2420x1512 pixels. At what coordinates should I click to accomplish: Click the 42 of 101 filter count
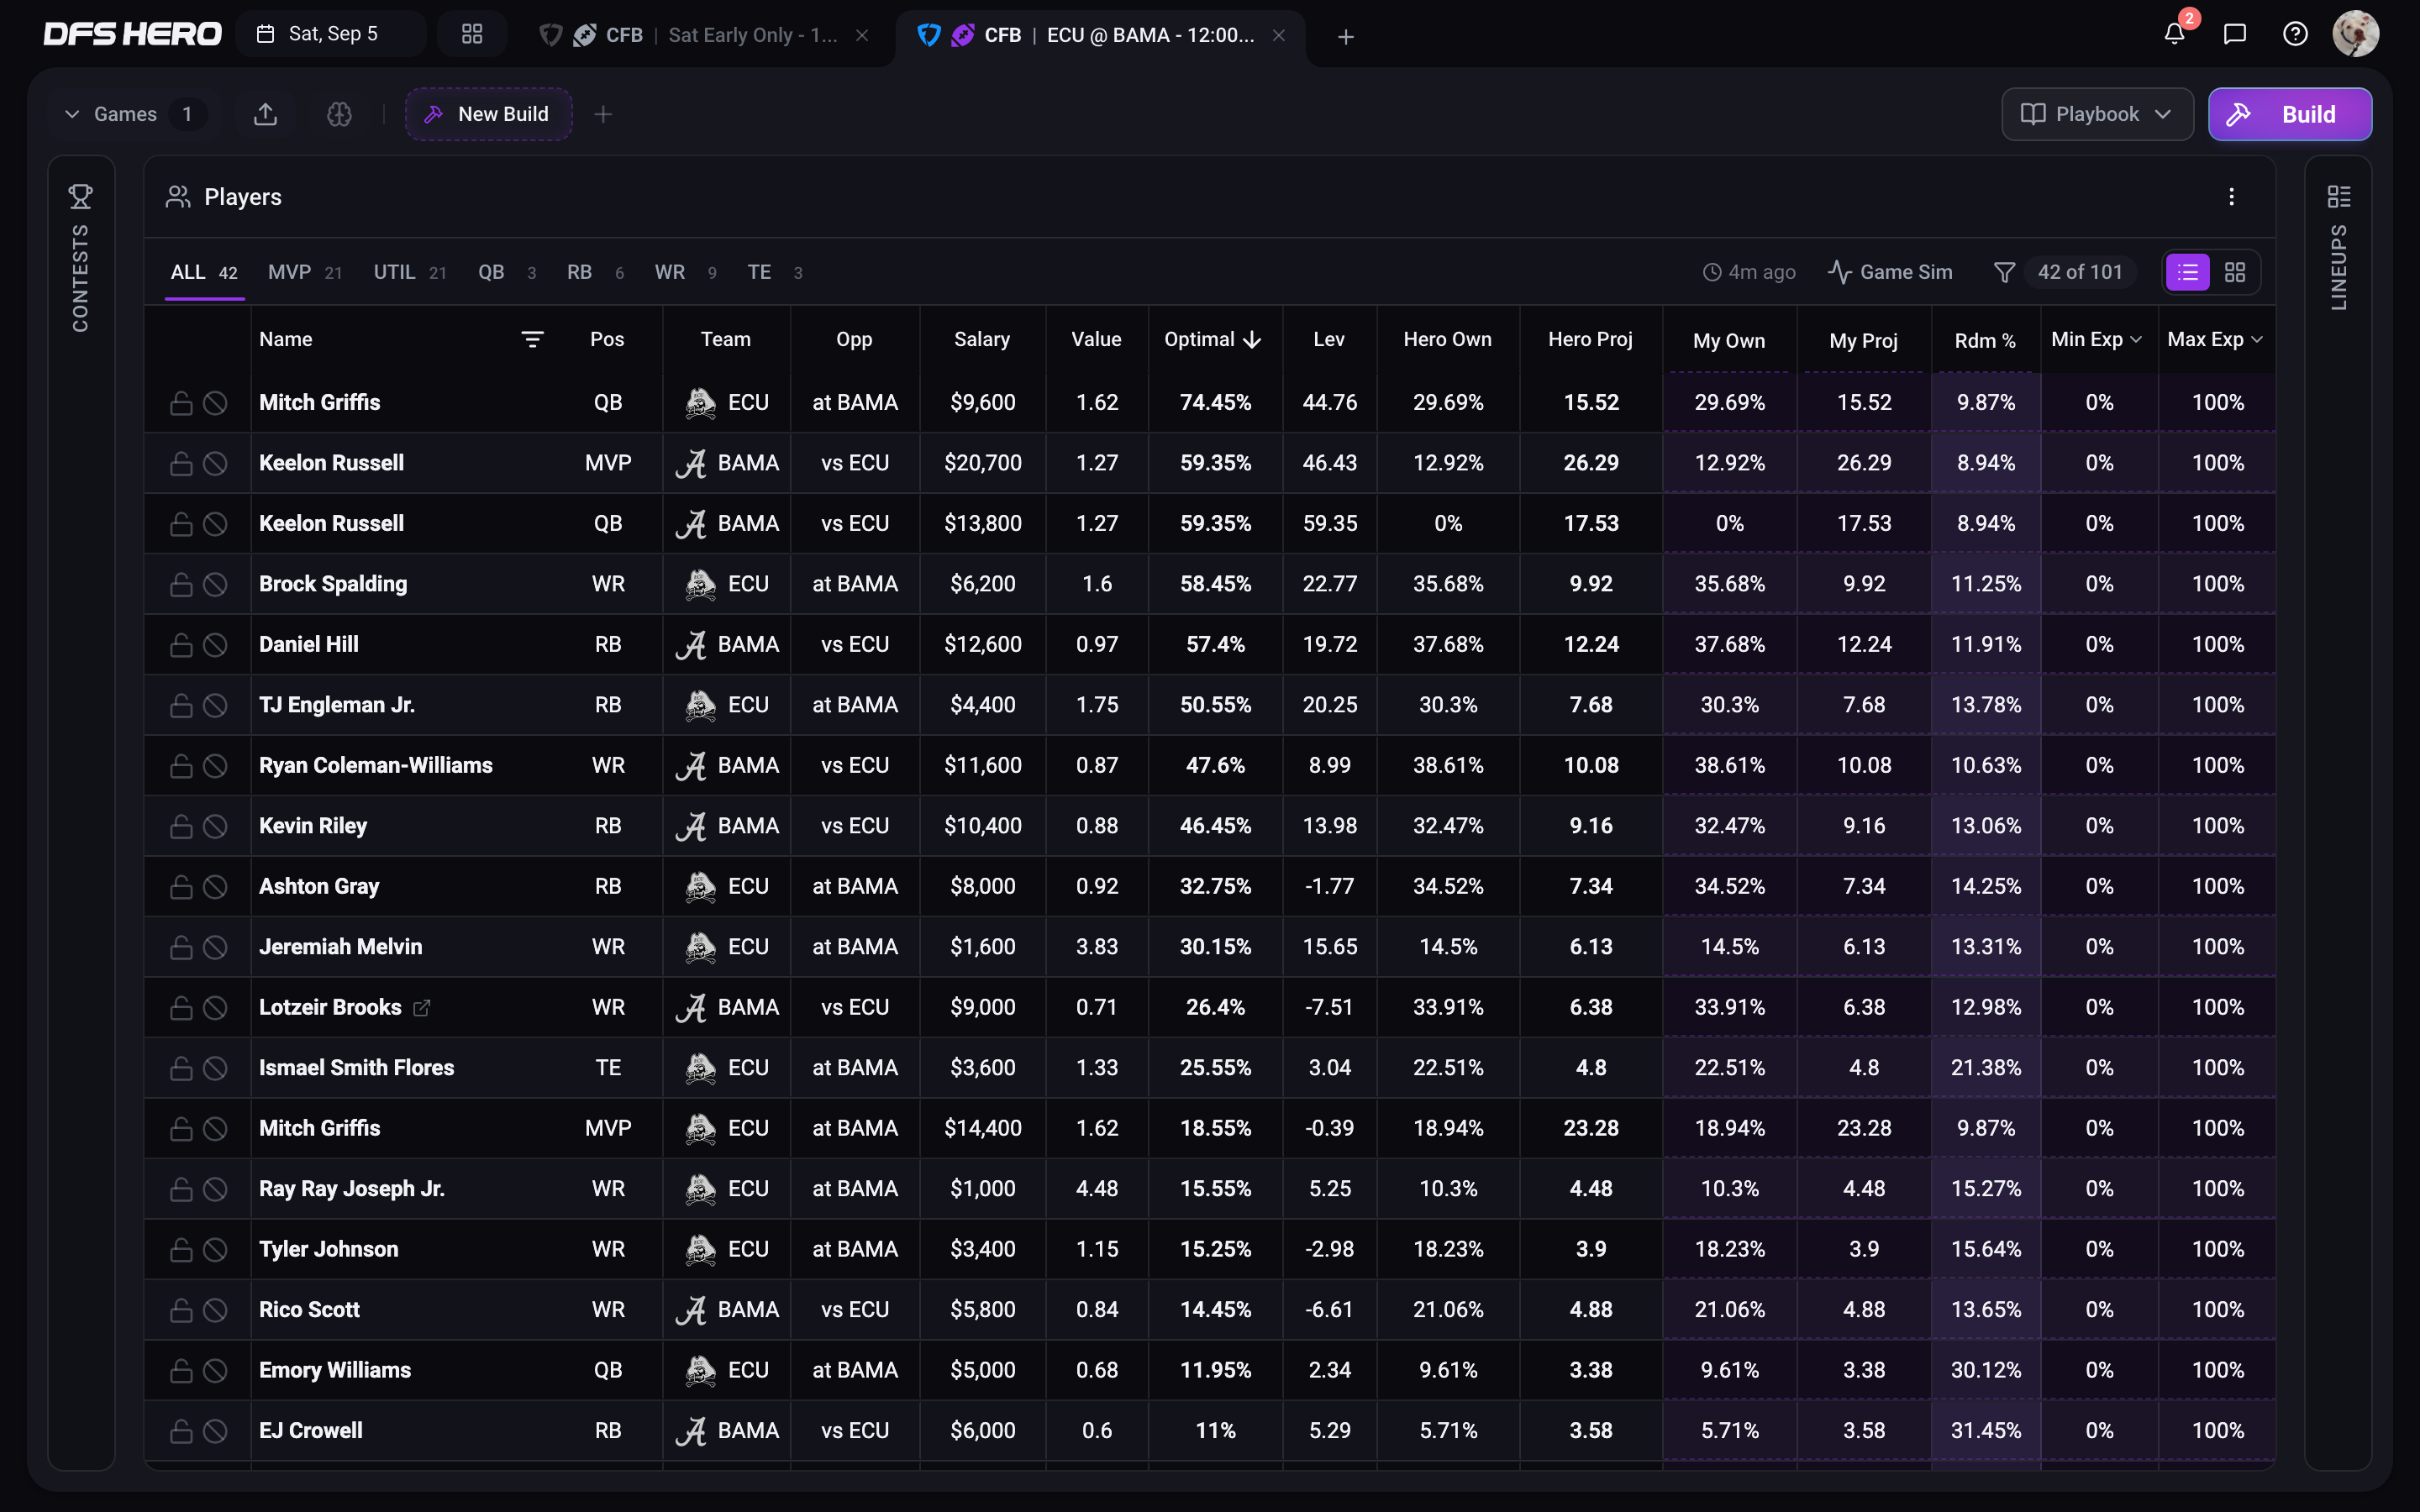2079,272
